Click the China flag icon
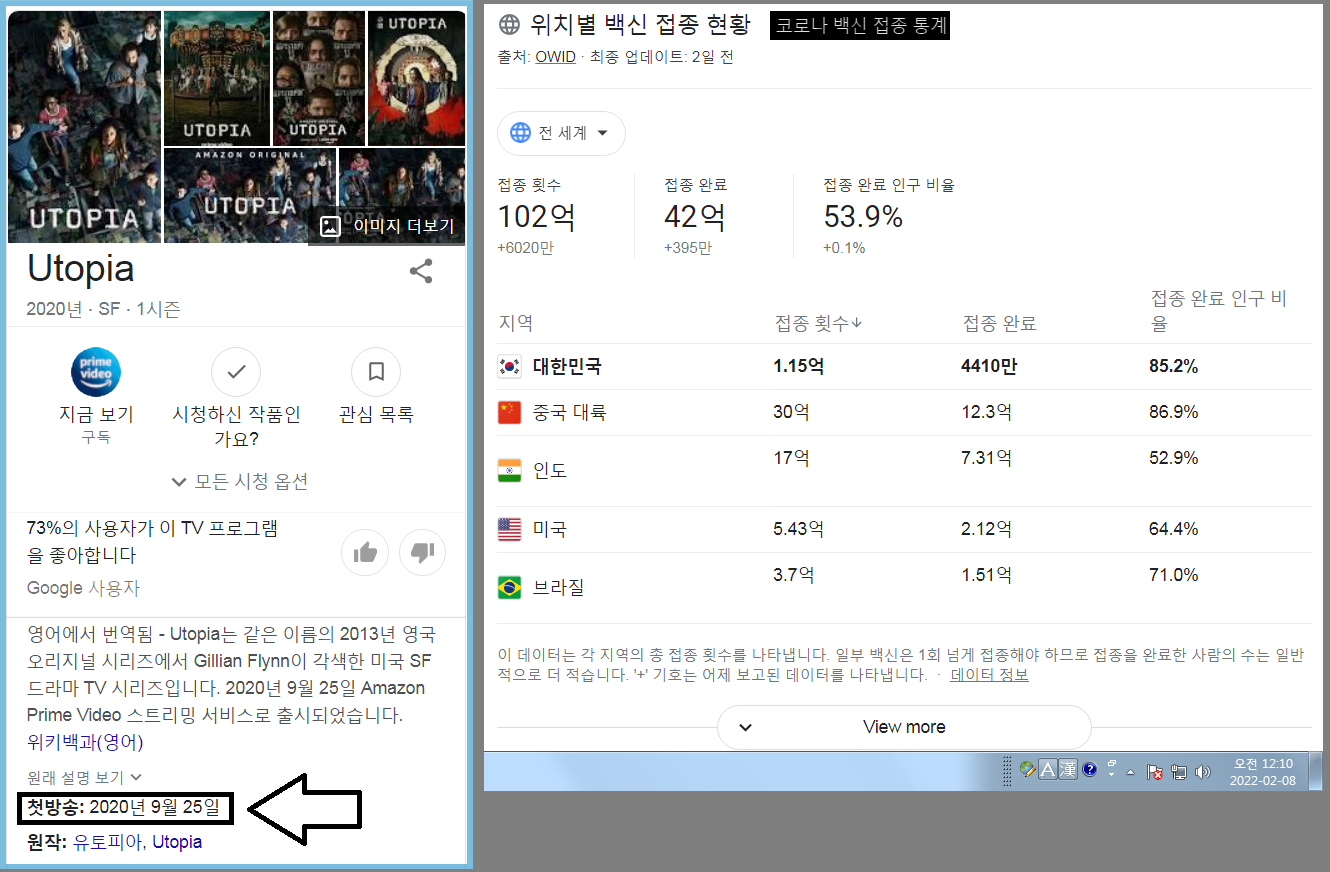The width and height of the screenshot is (1330, 872). pyautogui.click(x=509, y=412)
